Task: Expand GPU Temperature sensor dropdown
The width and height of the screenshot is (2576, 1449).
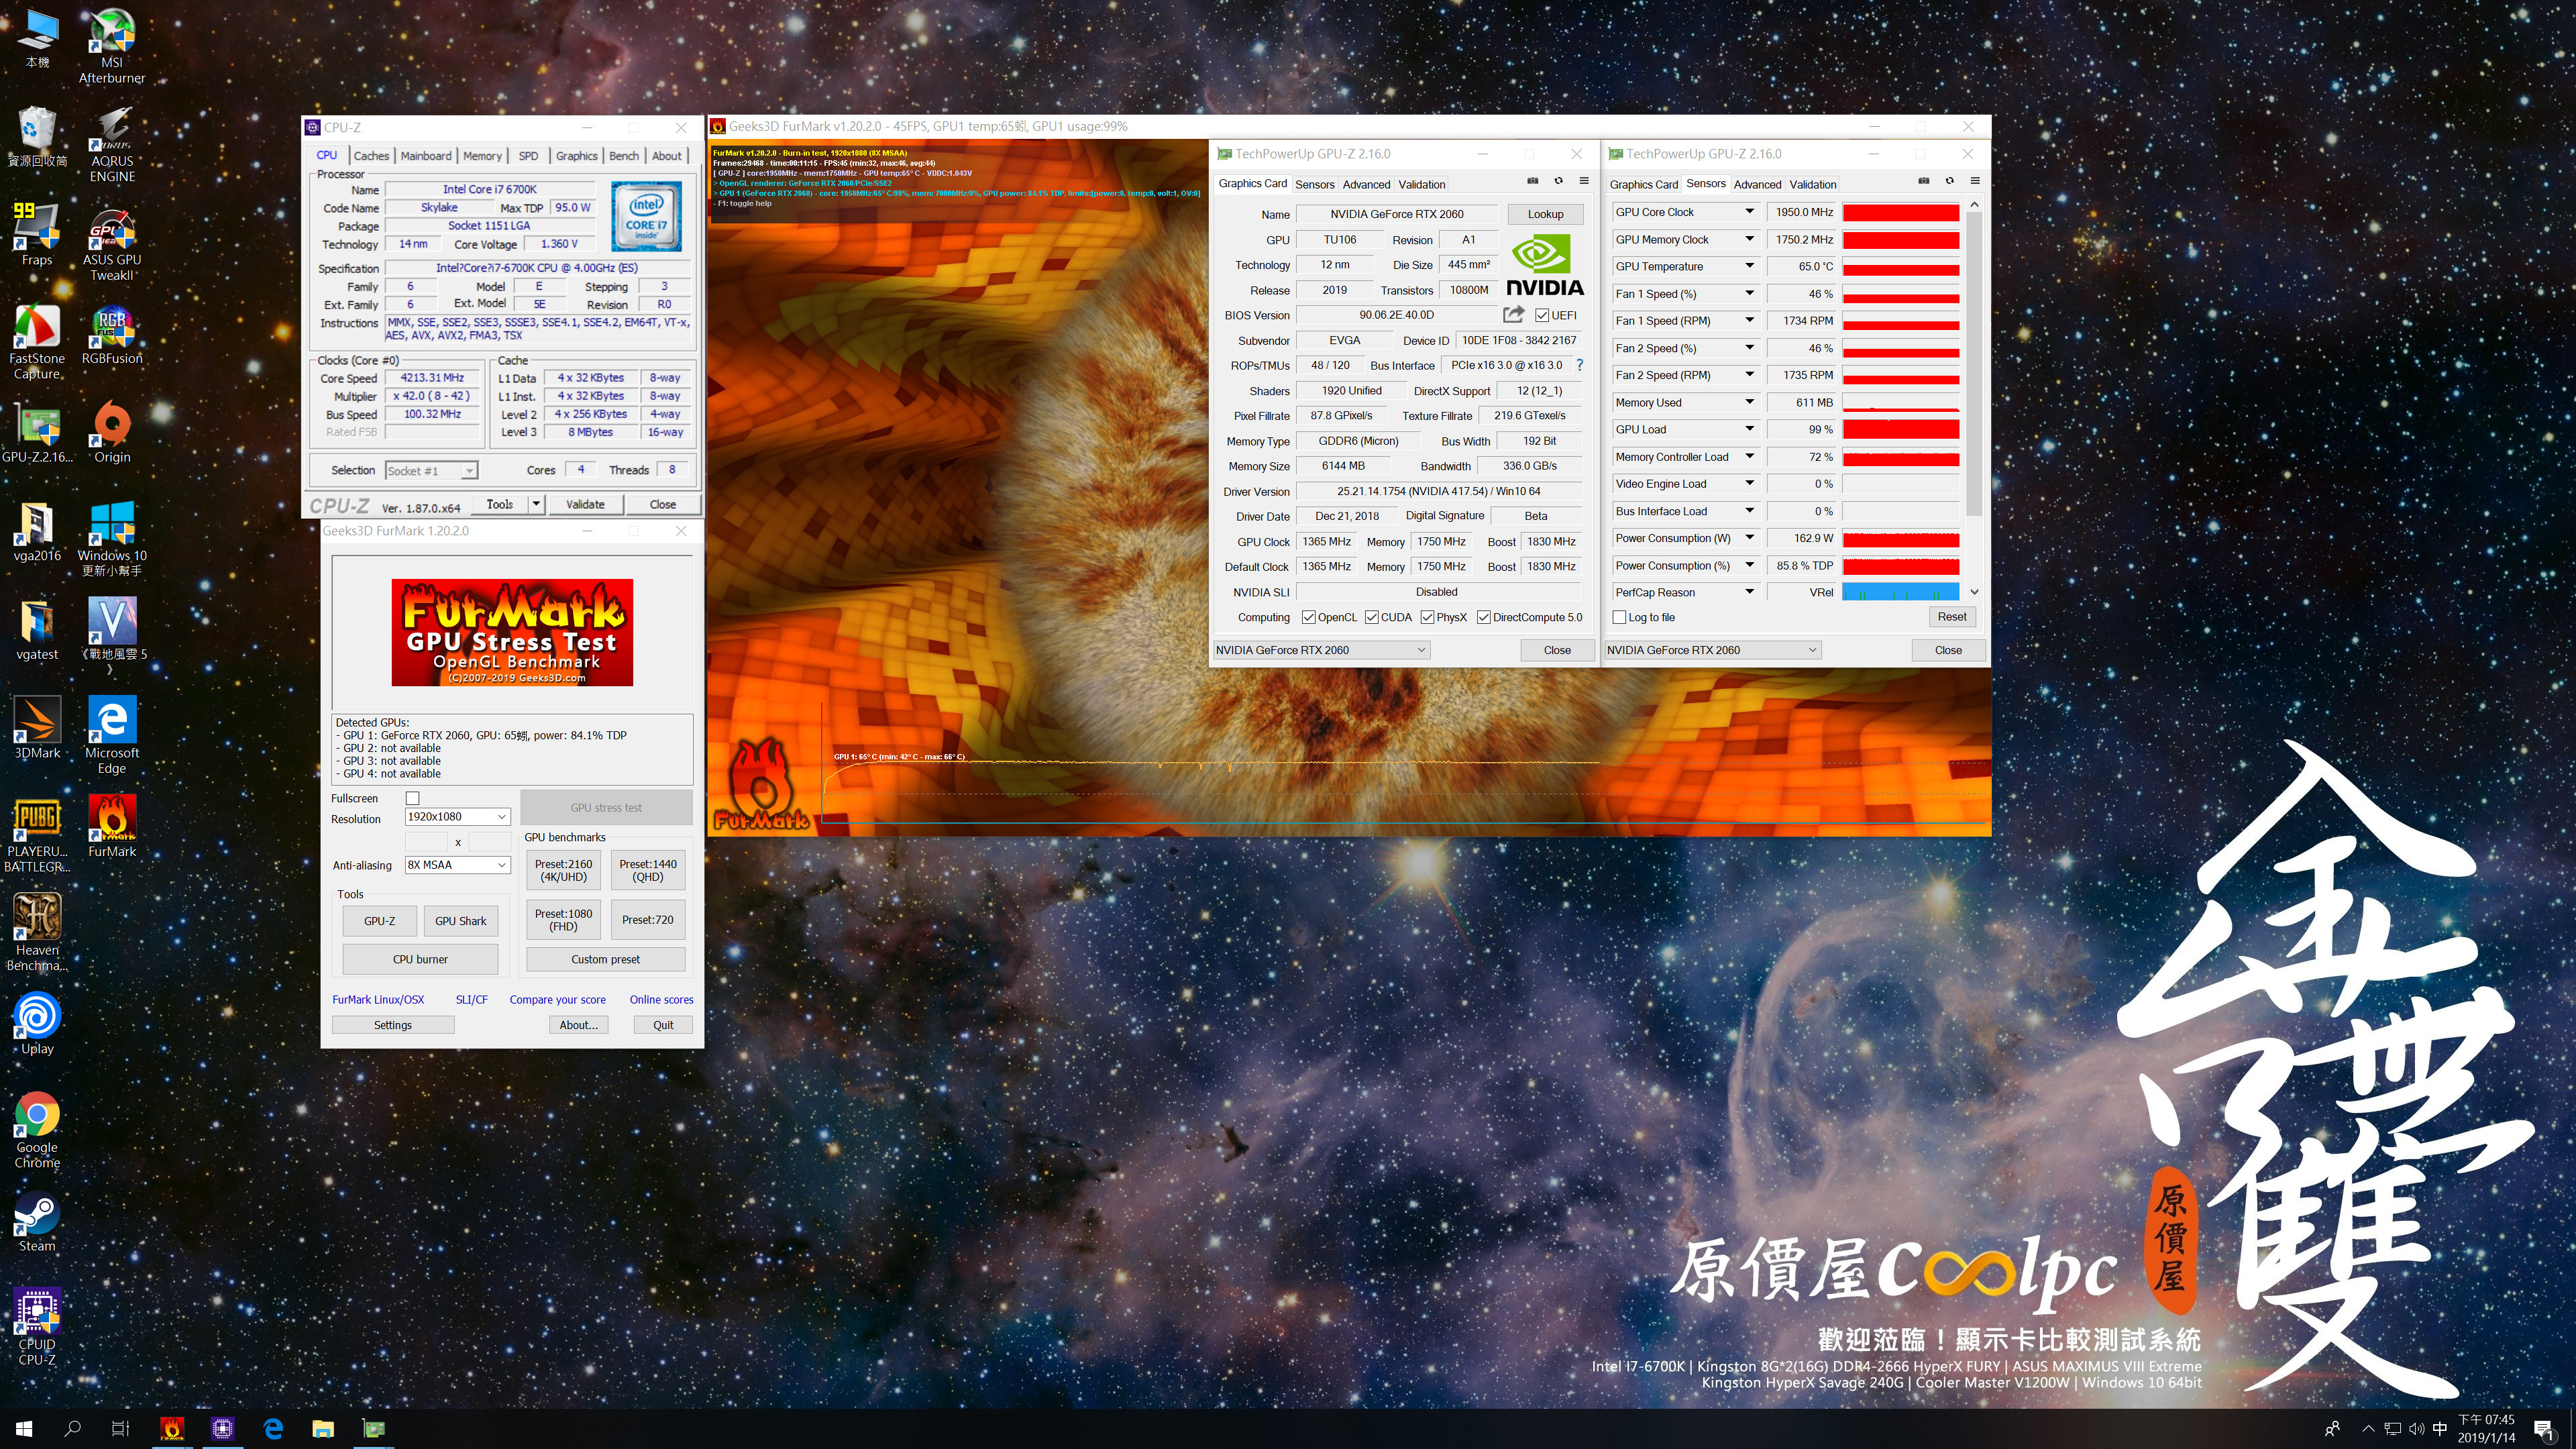Action: (1749, 266)
